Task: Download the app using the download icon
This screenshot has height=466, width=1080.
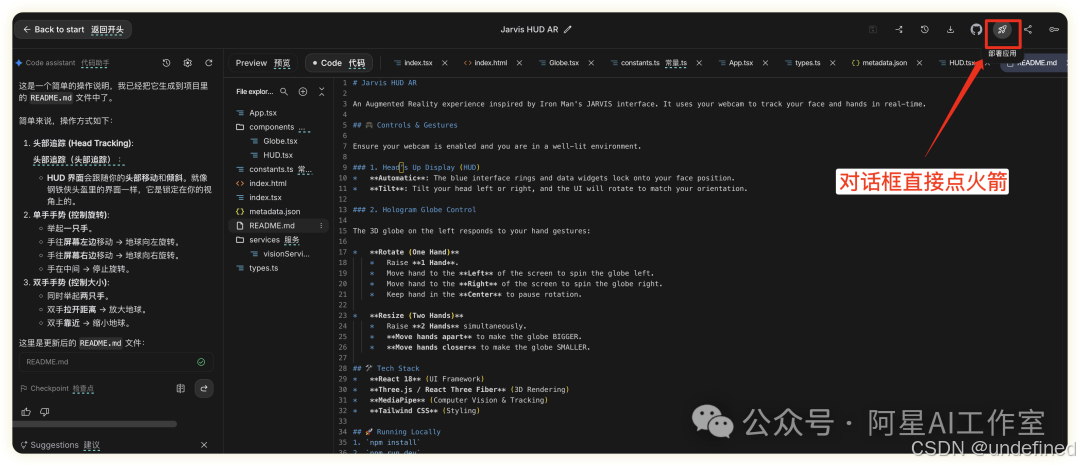Action: [951, 30]
